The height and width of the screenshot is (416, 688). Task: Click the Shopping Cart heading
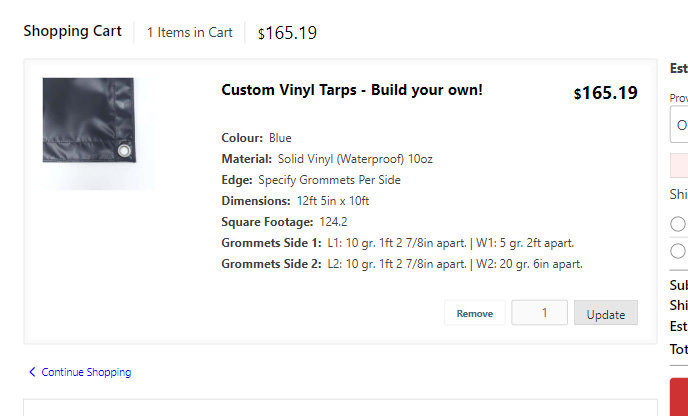[x=72, y=31]
